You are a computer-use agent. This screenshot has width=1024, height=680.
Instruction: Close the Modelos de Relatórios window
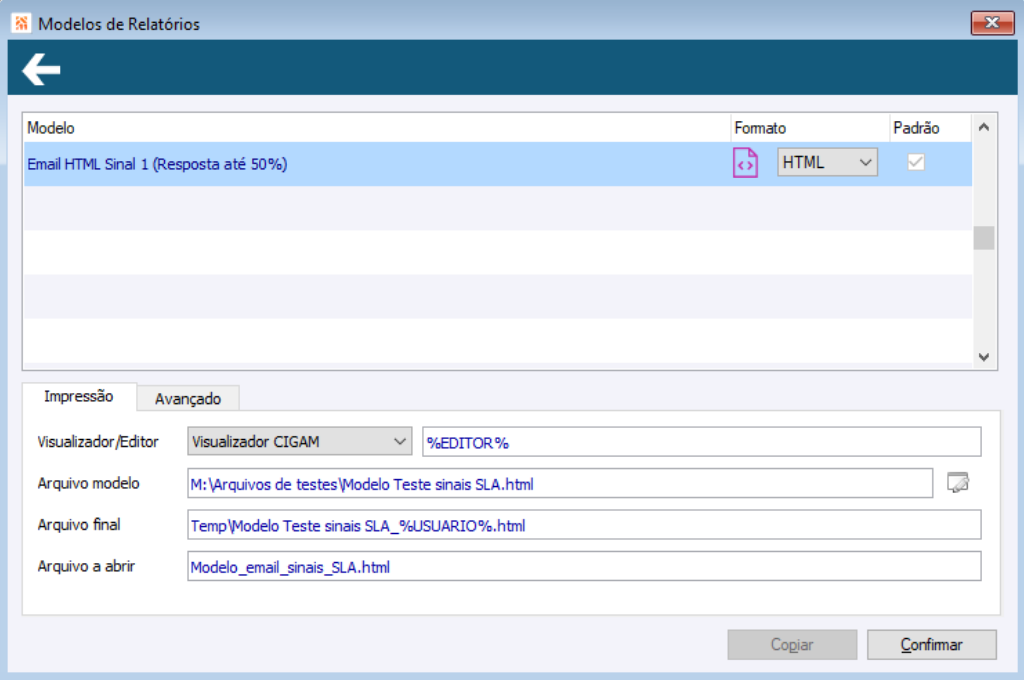(992, 23)
